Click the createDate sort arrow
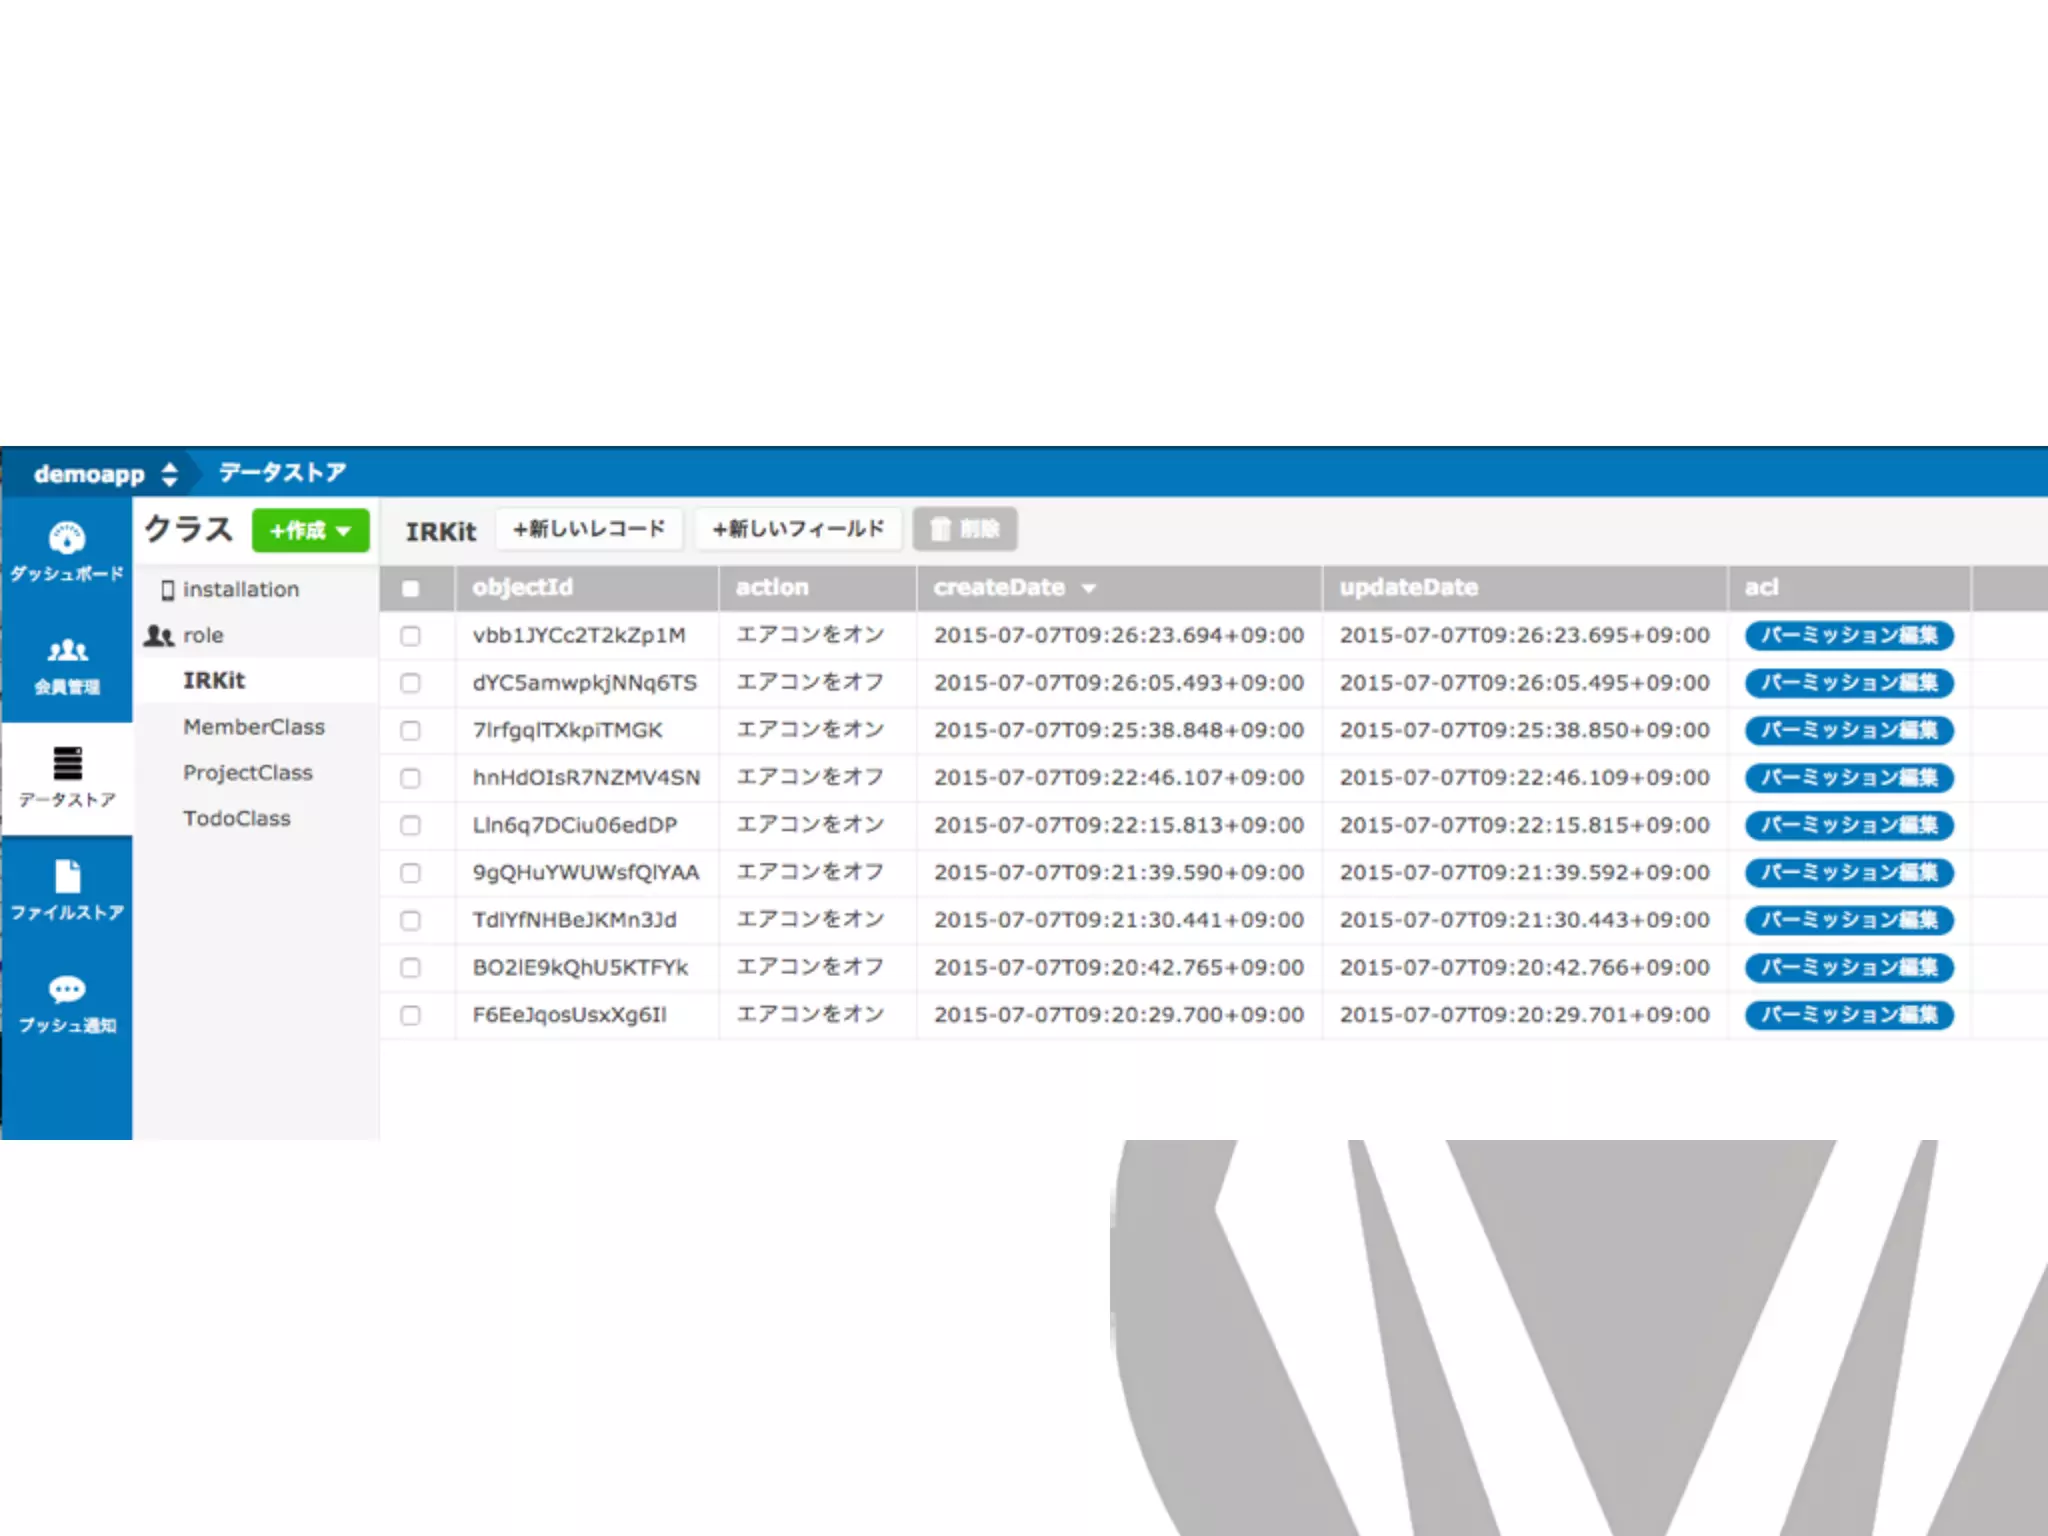2048x1536 pixels. pyautogui.click(x=1089, y=589)
